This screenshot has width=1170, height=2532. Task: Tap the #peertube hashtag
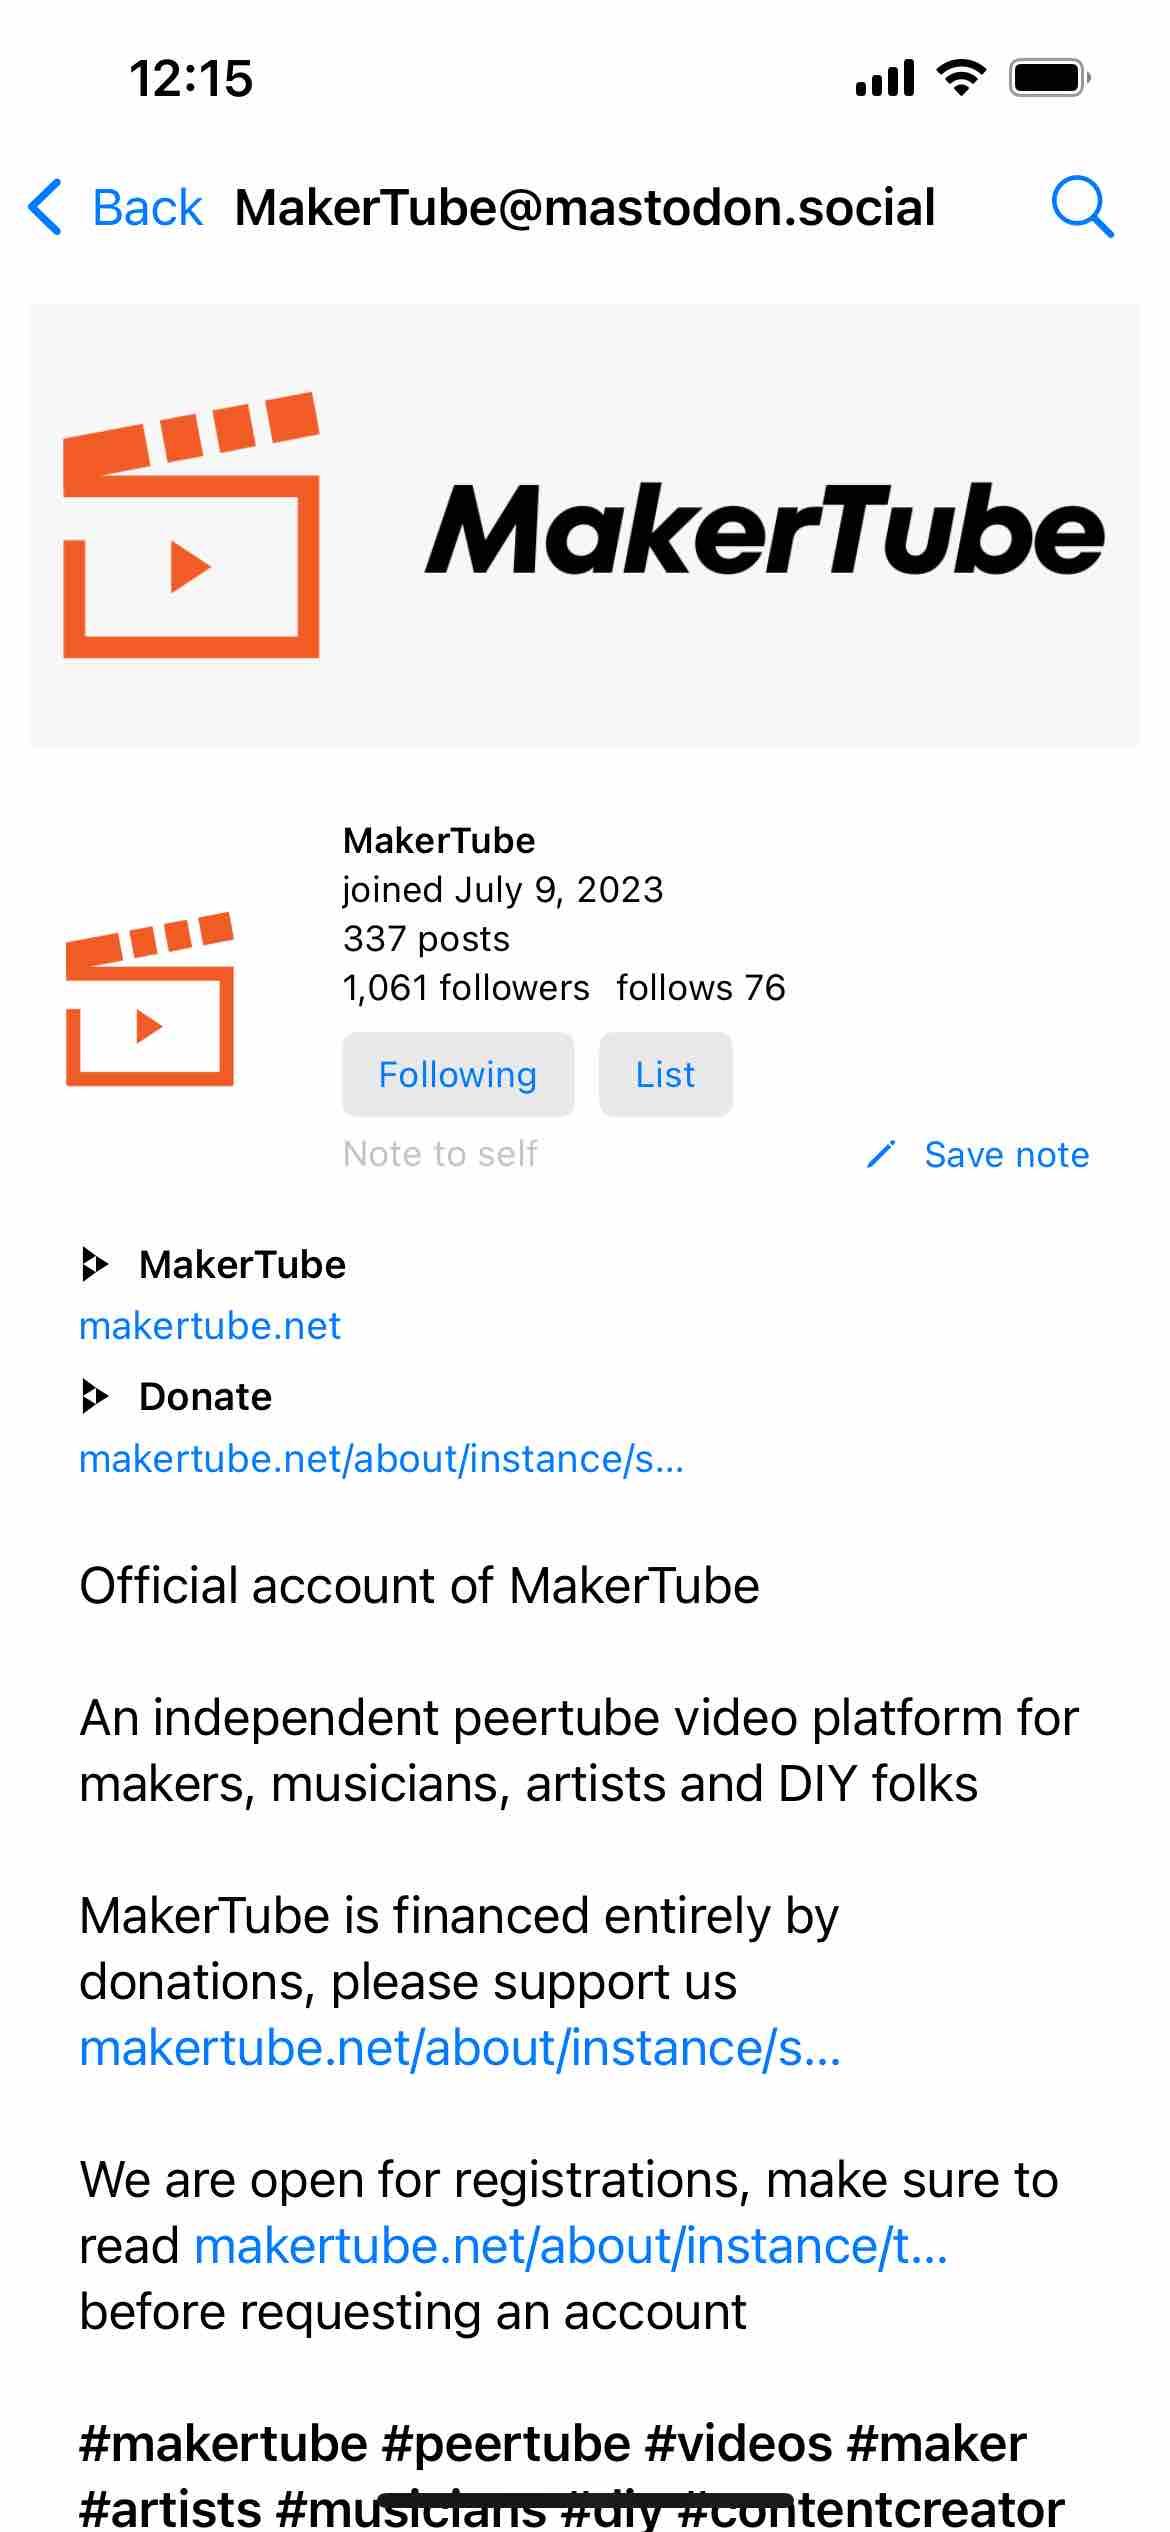[506, 2443]
